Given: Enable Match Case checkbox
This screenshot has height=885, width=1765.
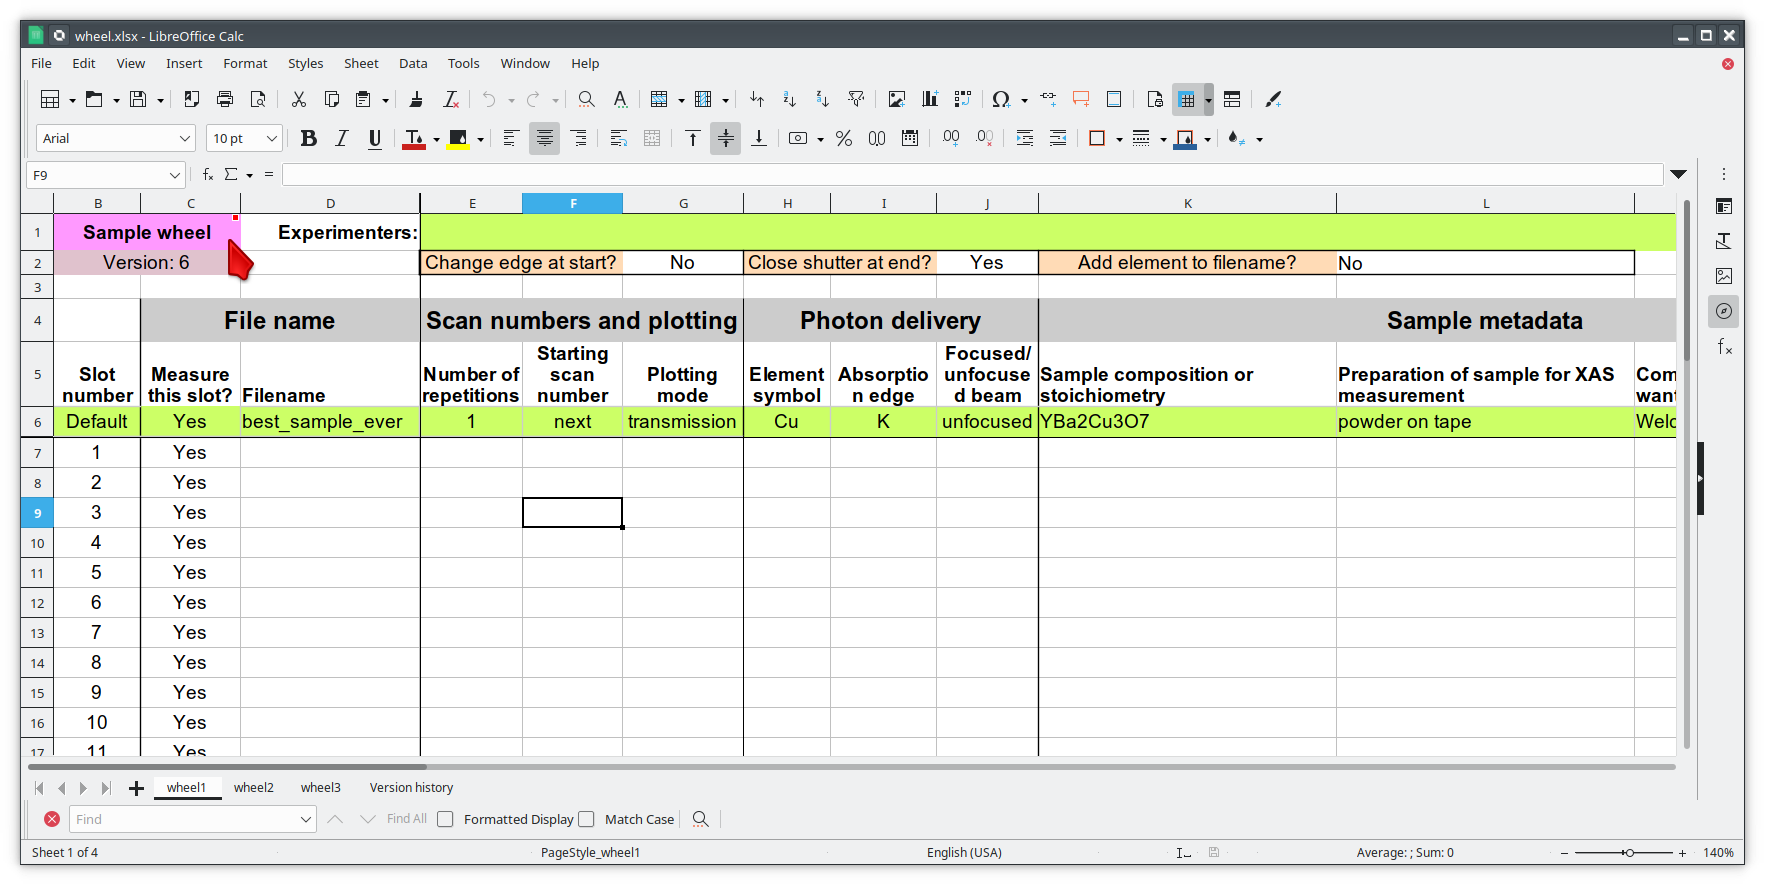Looking at the screenshot, I should 587,819.
